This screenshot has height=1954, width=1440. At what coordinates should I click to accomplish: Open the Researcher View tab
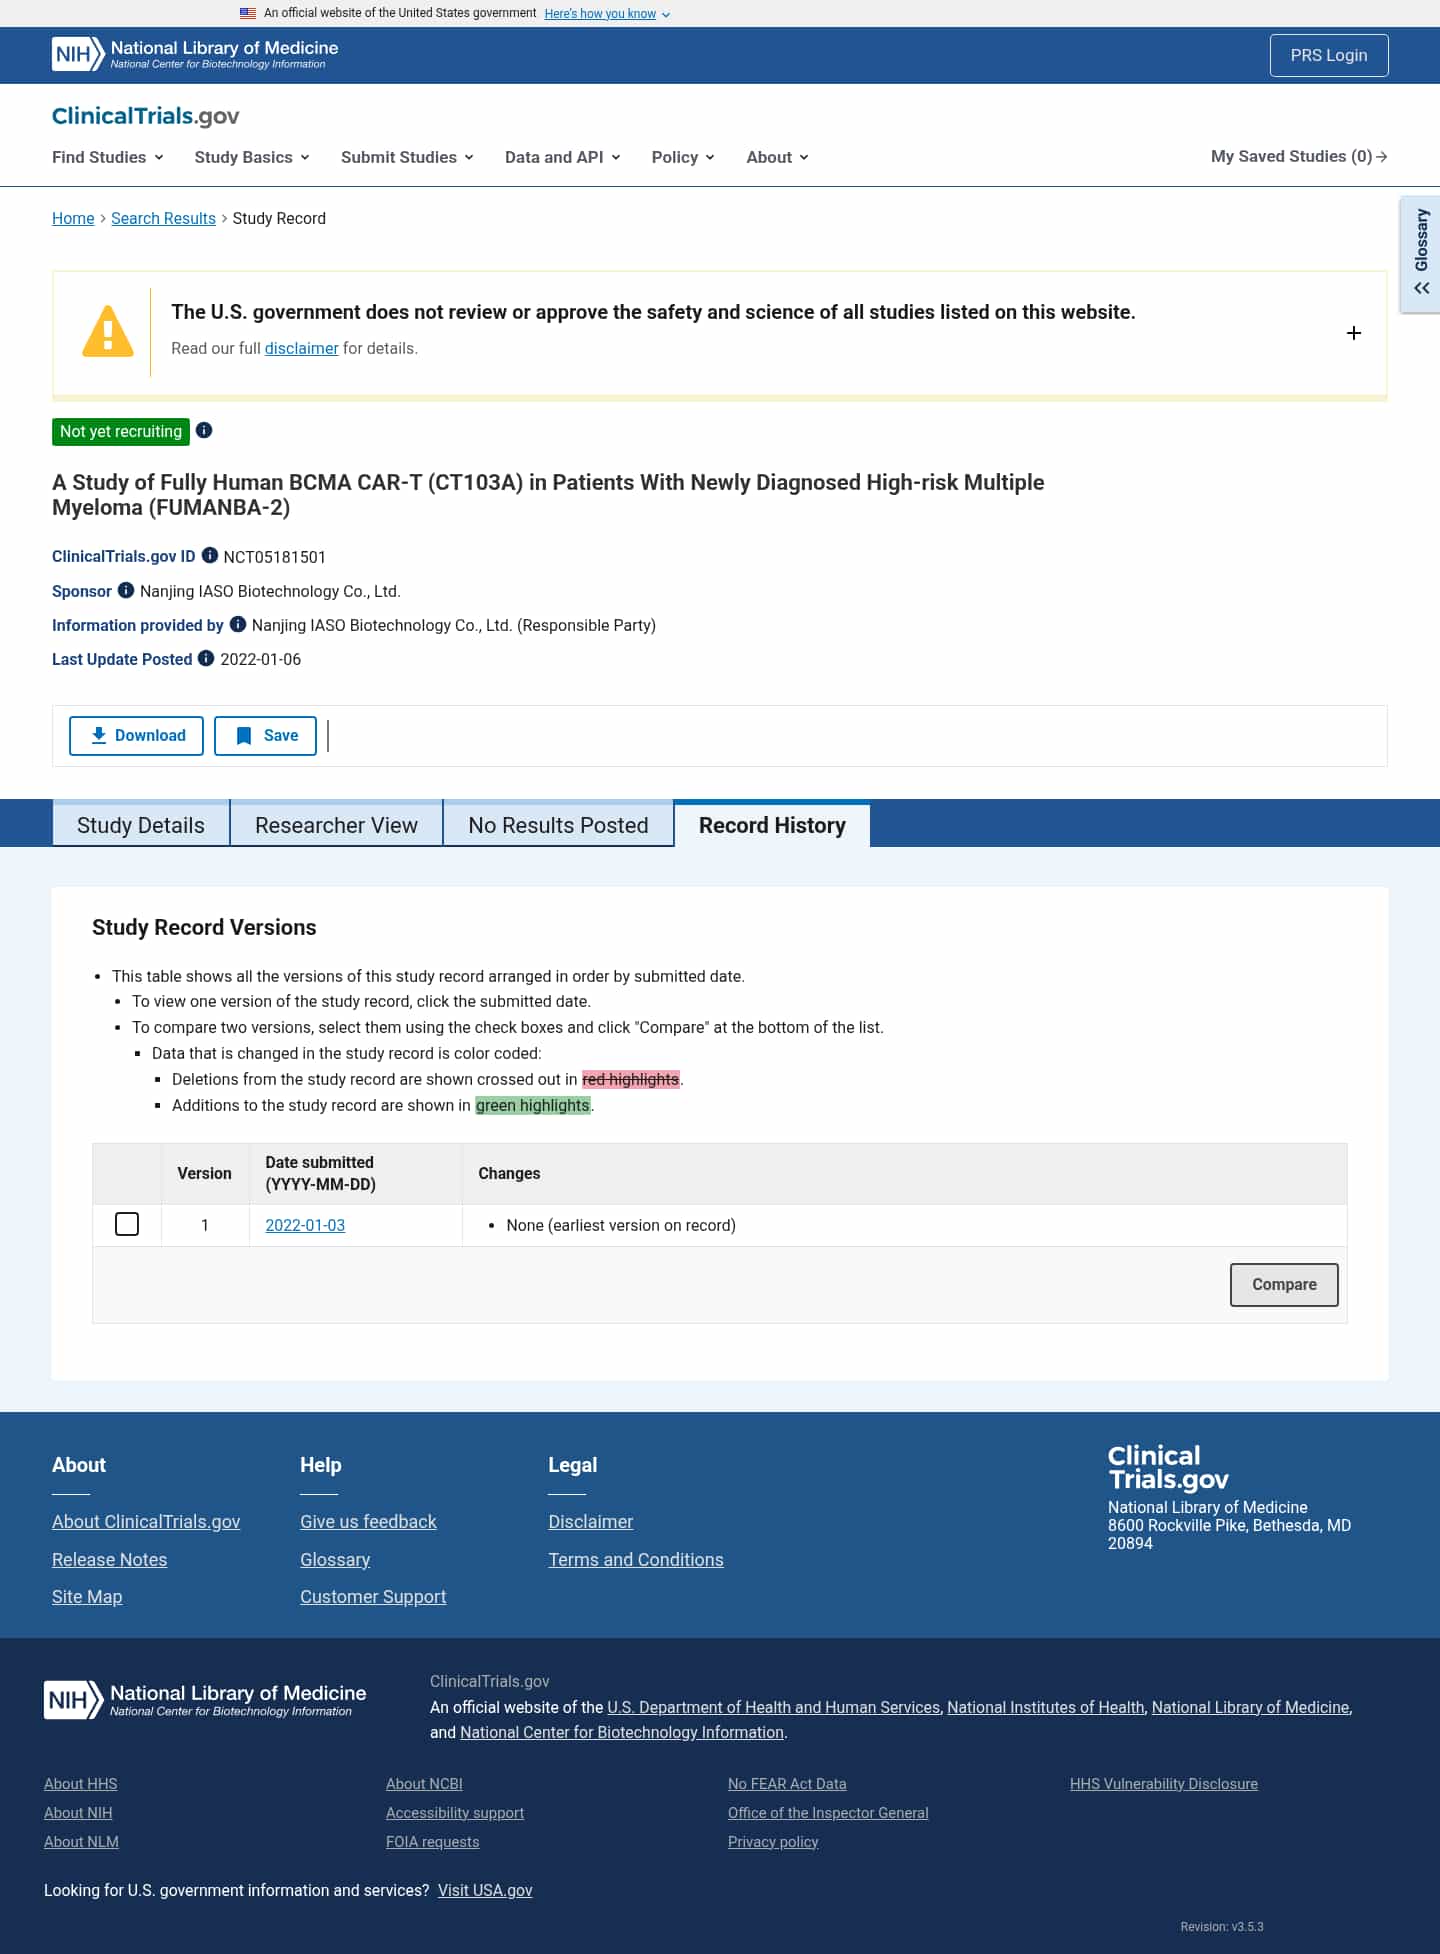tap(336, 825)
